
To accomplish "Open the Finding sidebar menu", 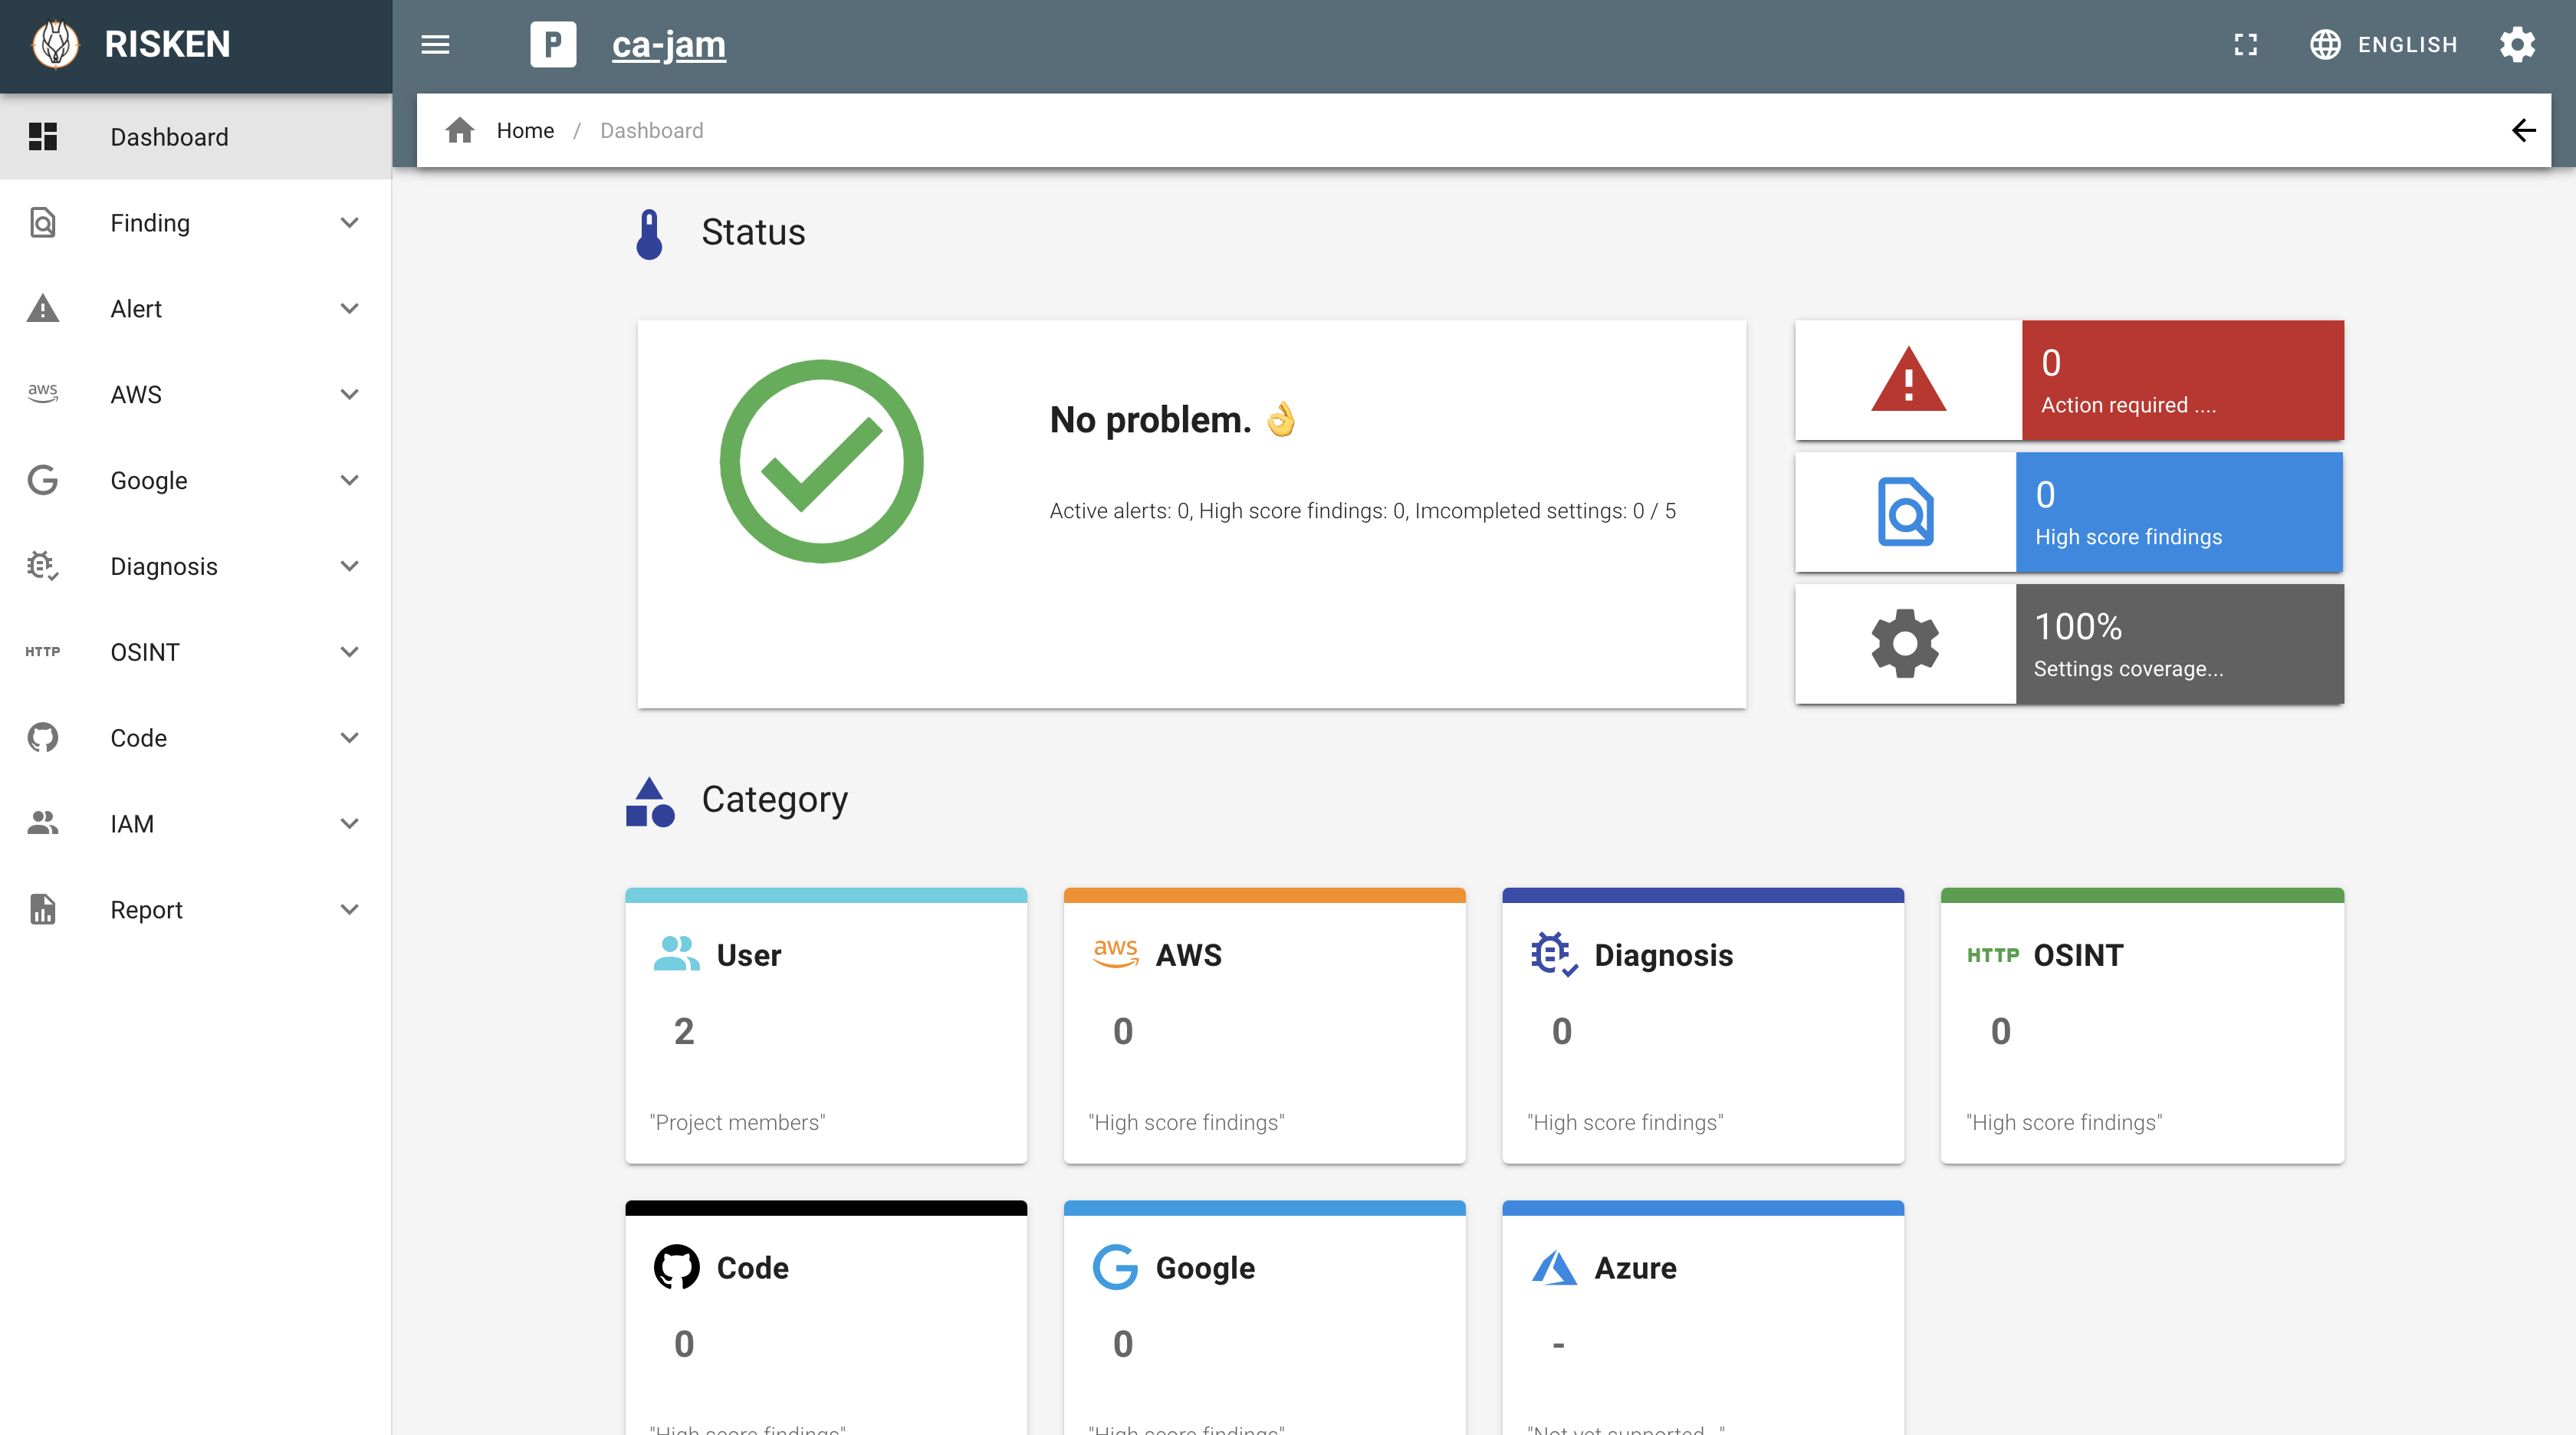I will (196, 223).
